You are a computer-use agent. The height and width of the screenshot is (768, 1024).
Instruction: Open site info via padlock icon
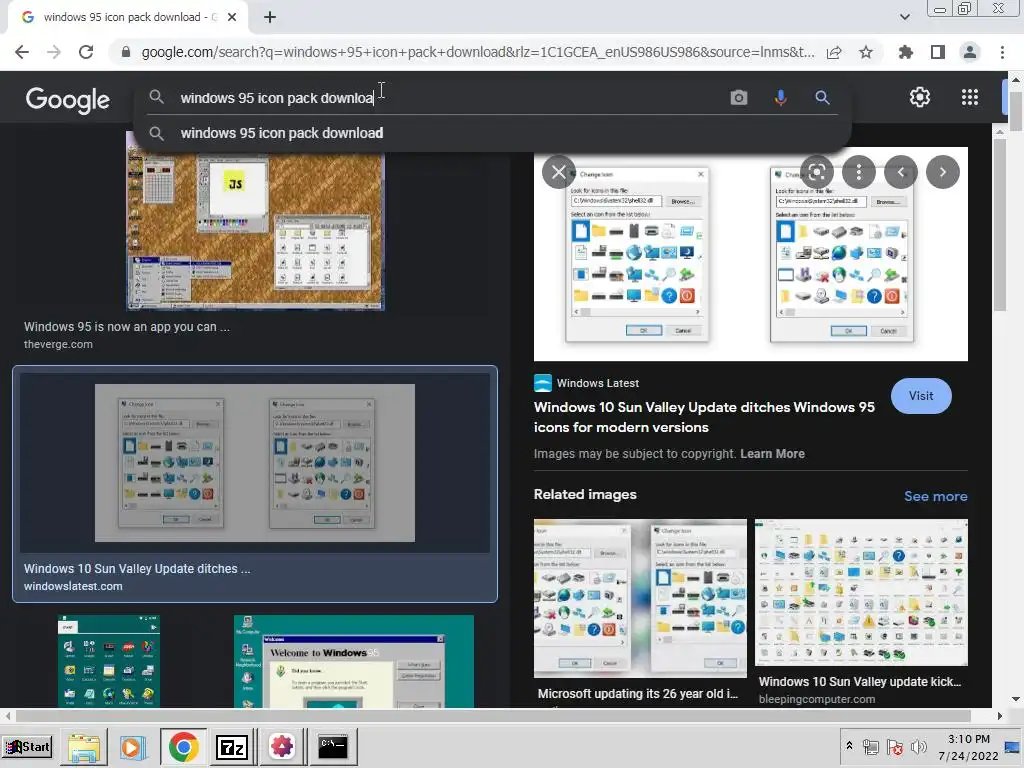[x=126, y=52]
